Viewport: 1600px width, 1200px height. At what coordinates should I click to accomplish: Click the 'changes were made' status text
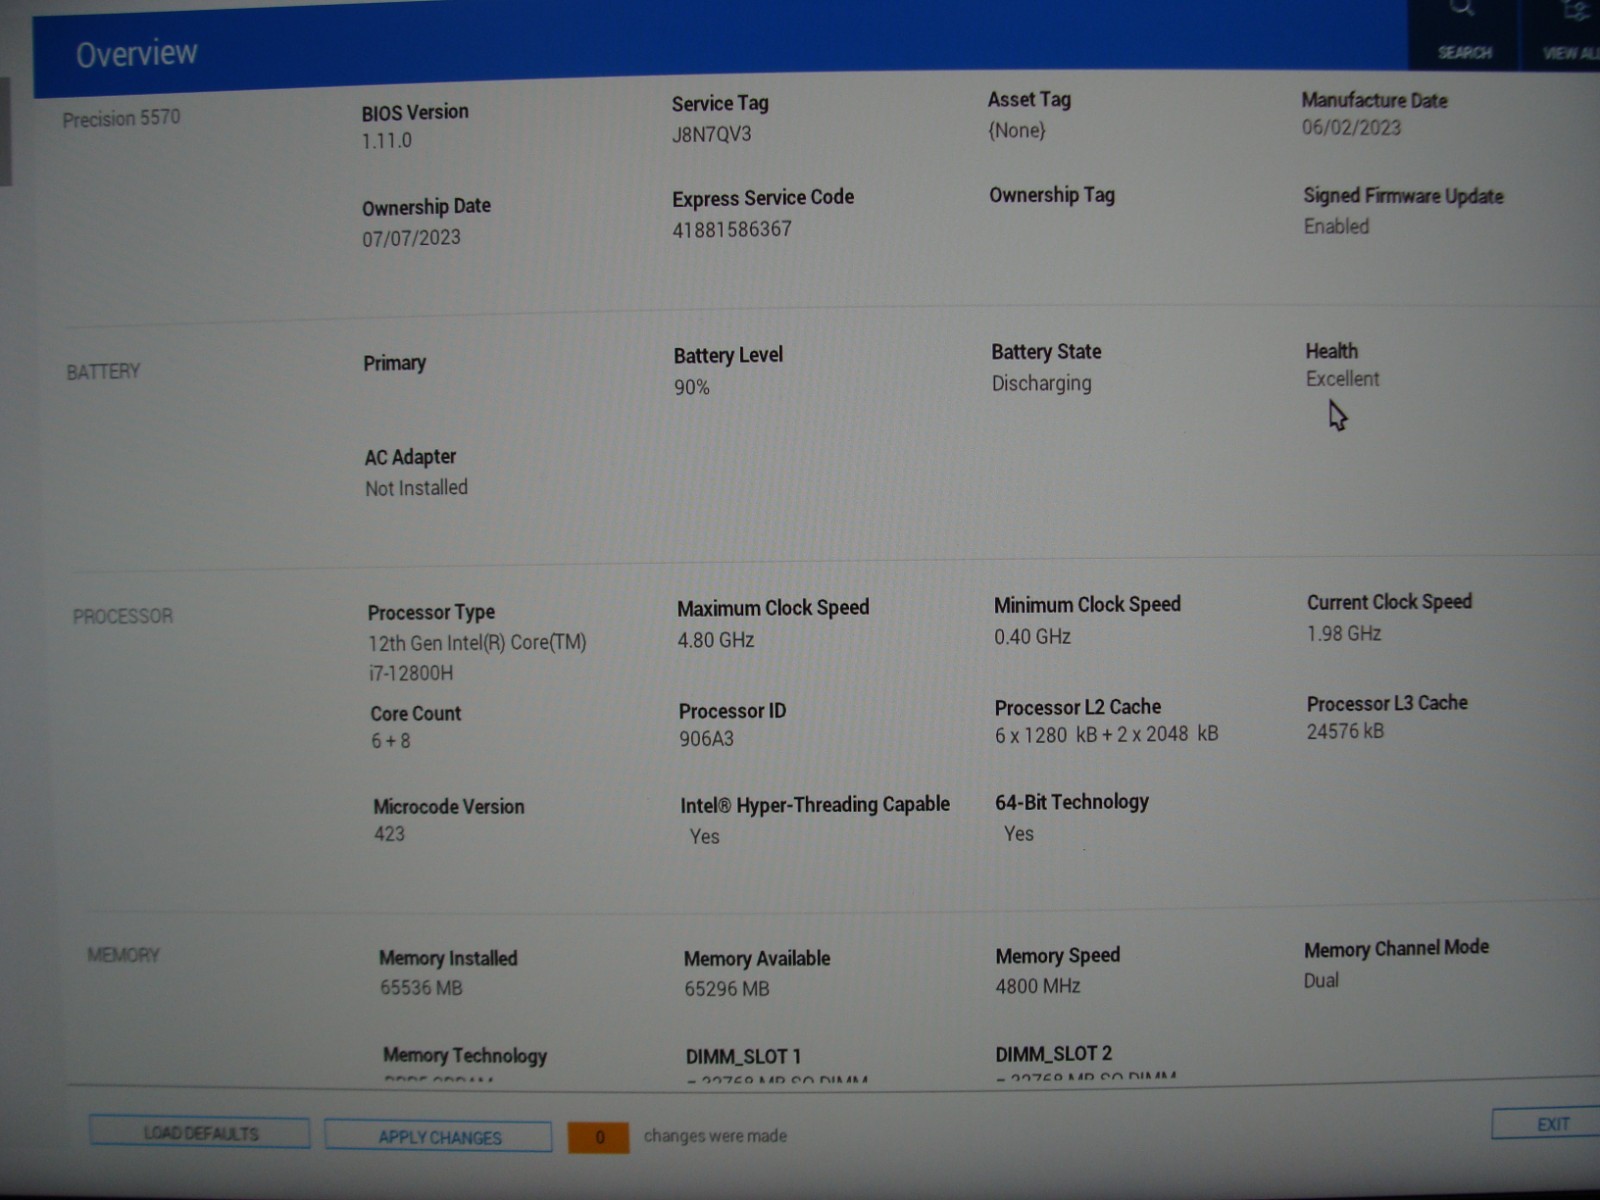715,1136
